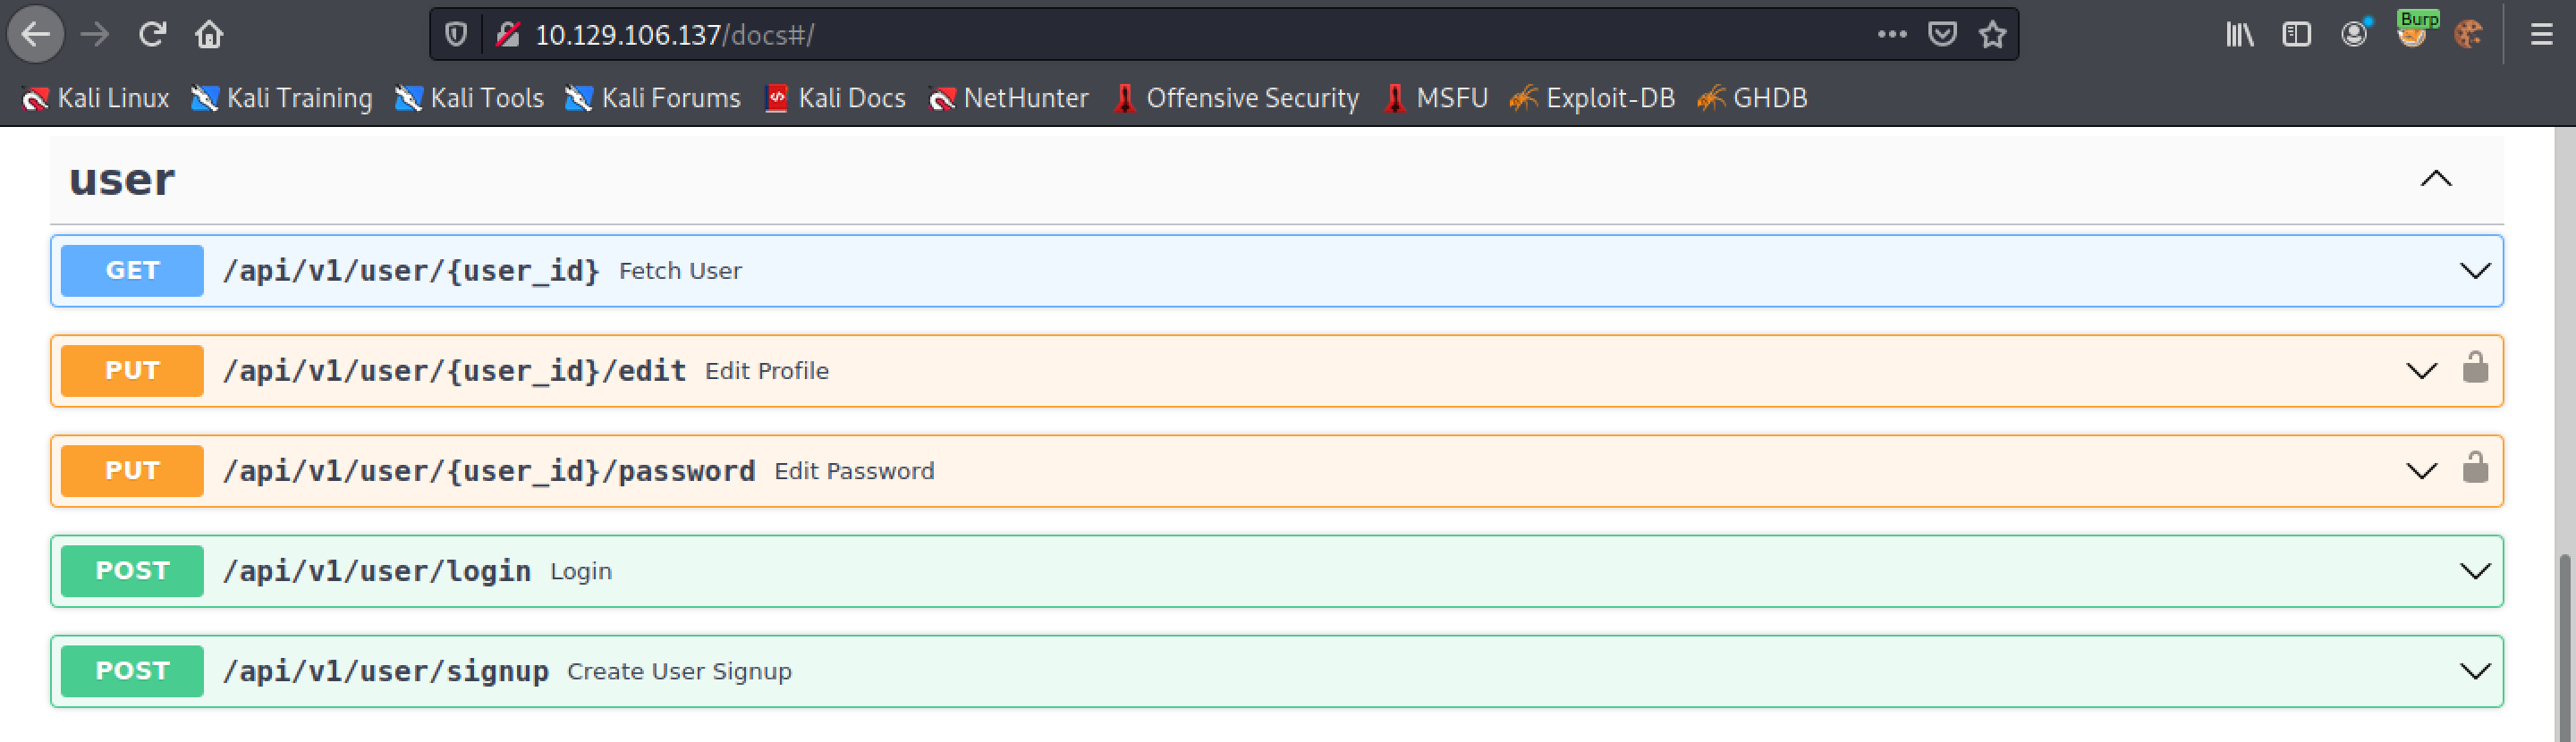Click the /api/v1/user/{user_id}/edit path
The image size is (2576, 742).
[455, 371]
